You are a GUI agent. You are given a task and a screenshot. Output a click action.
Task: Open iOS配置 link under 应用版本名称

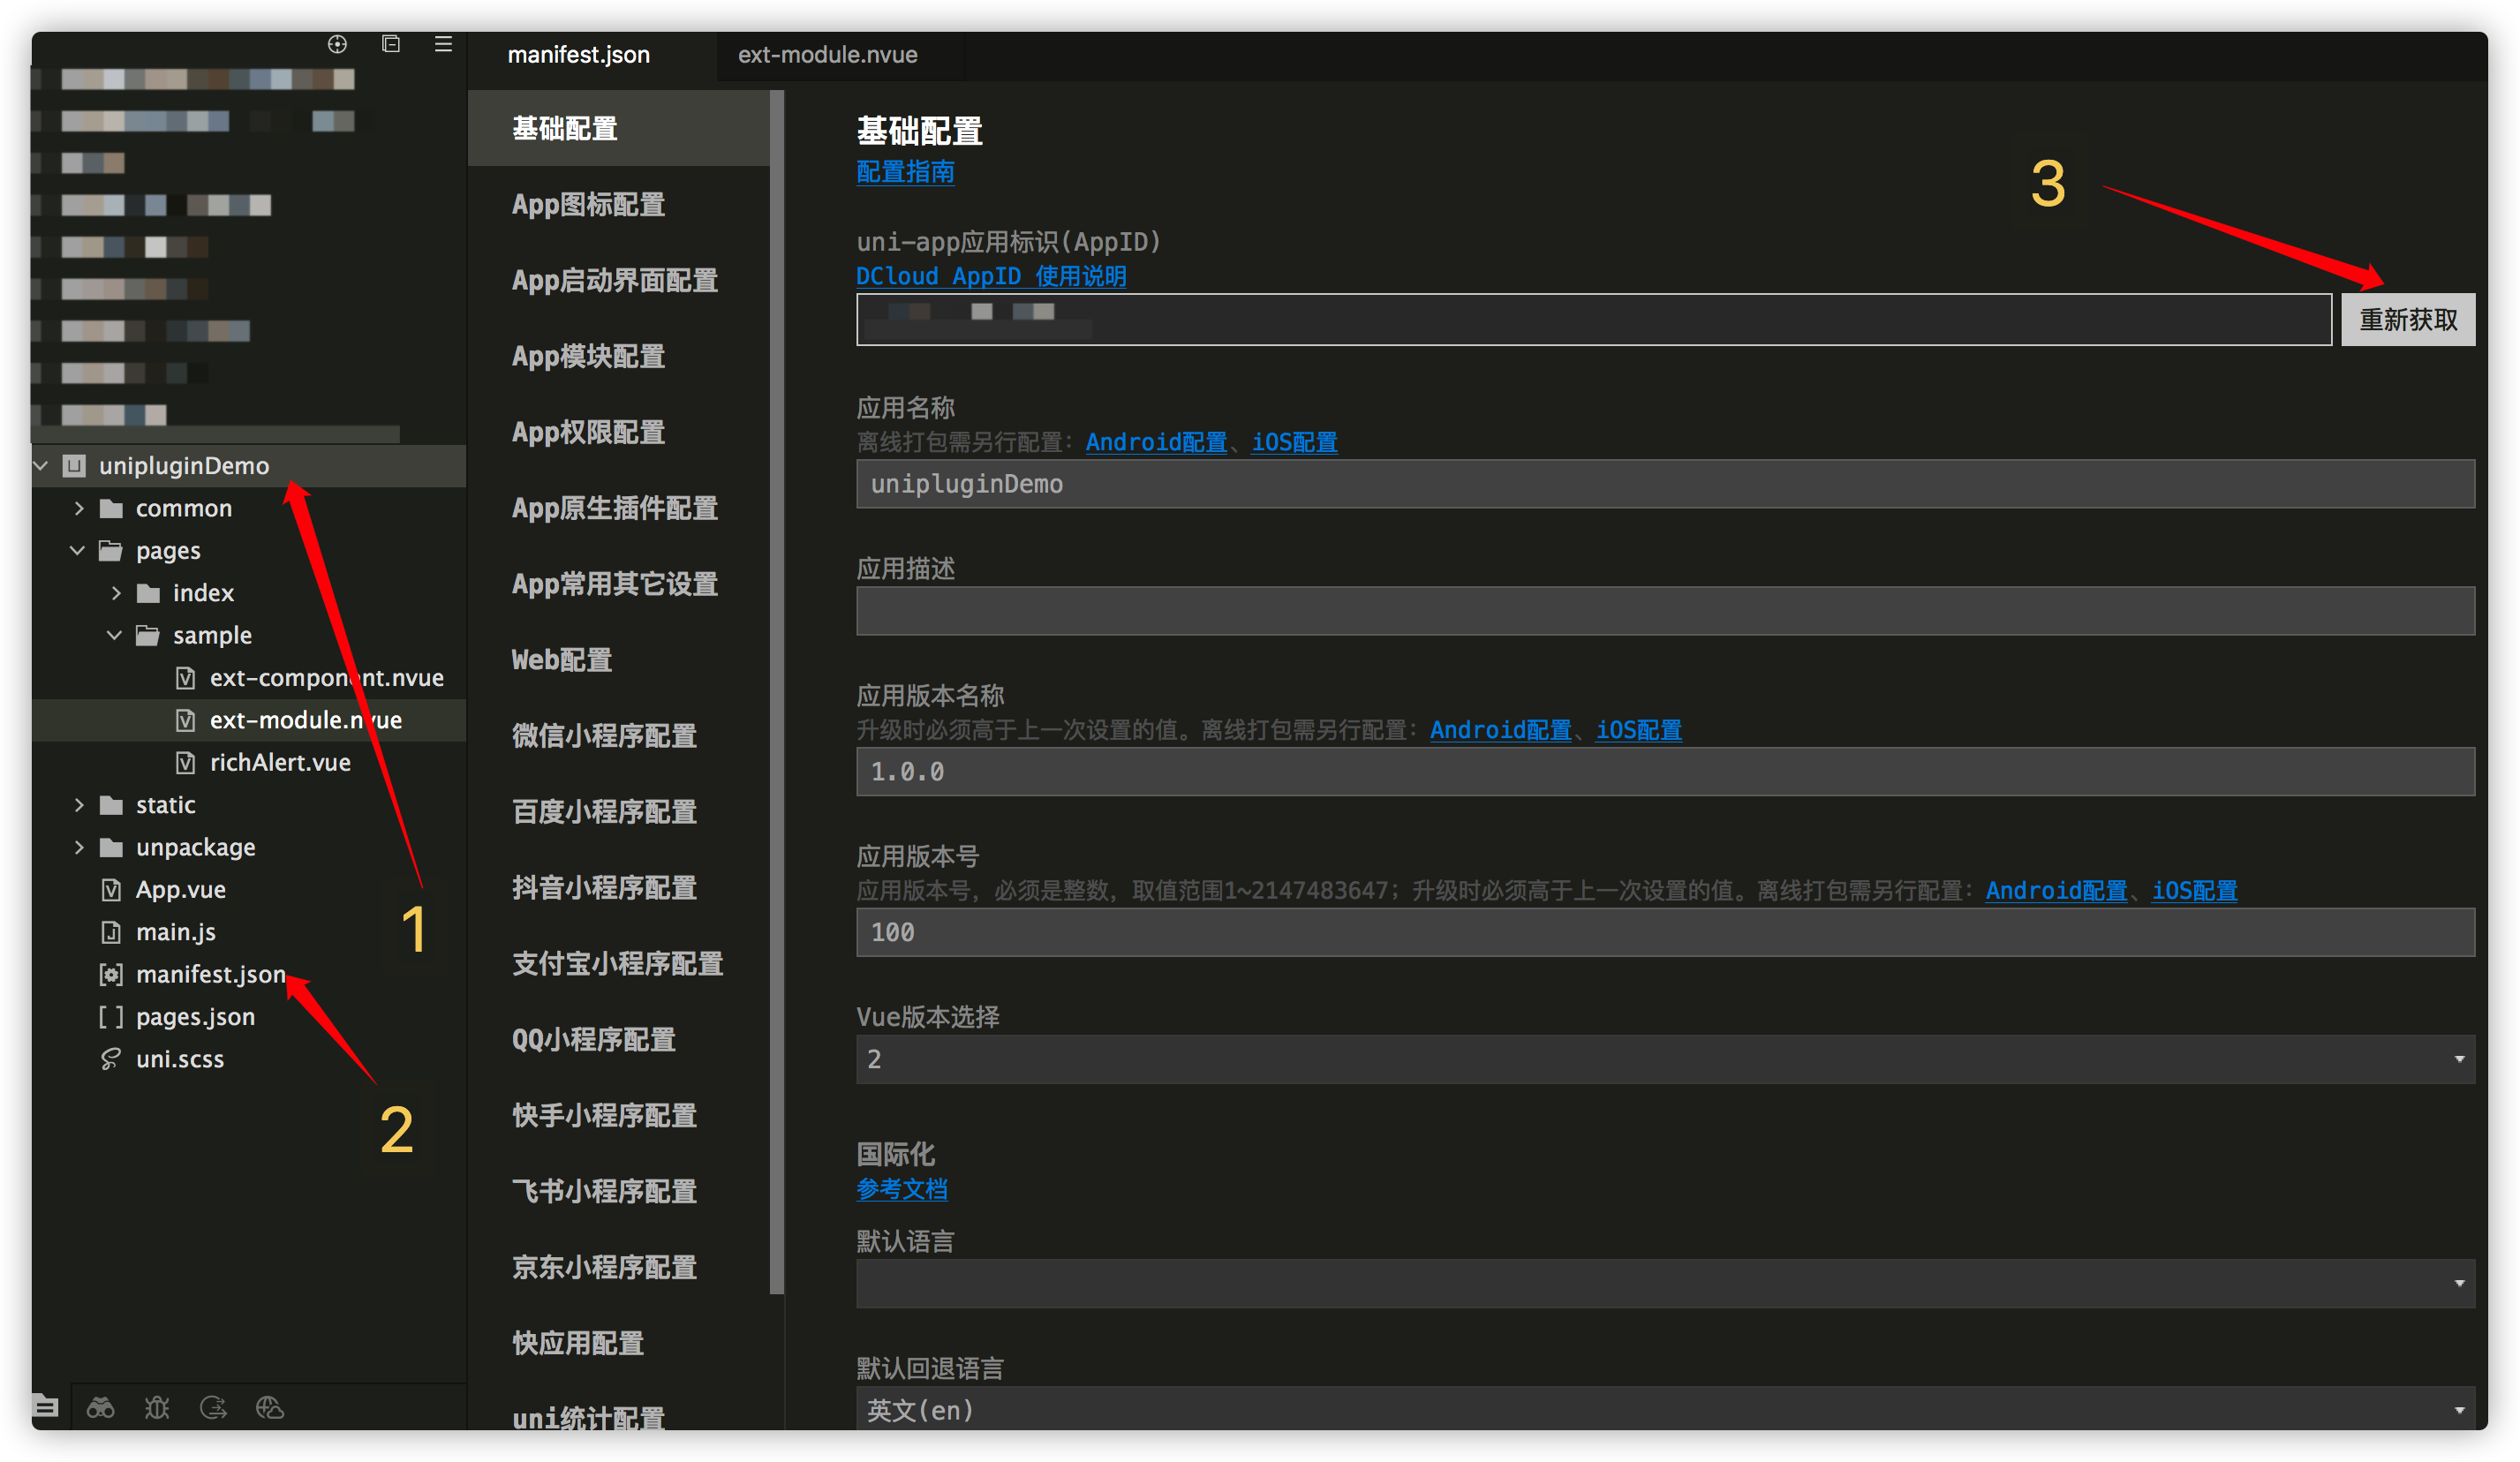1638,730
